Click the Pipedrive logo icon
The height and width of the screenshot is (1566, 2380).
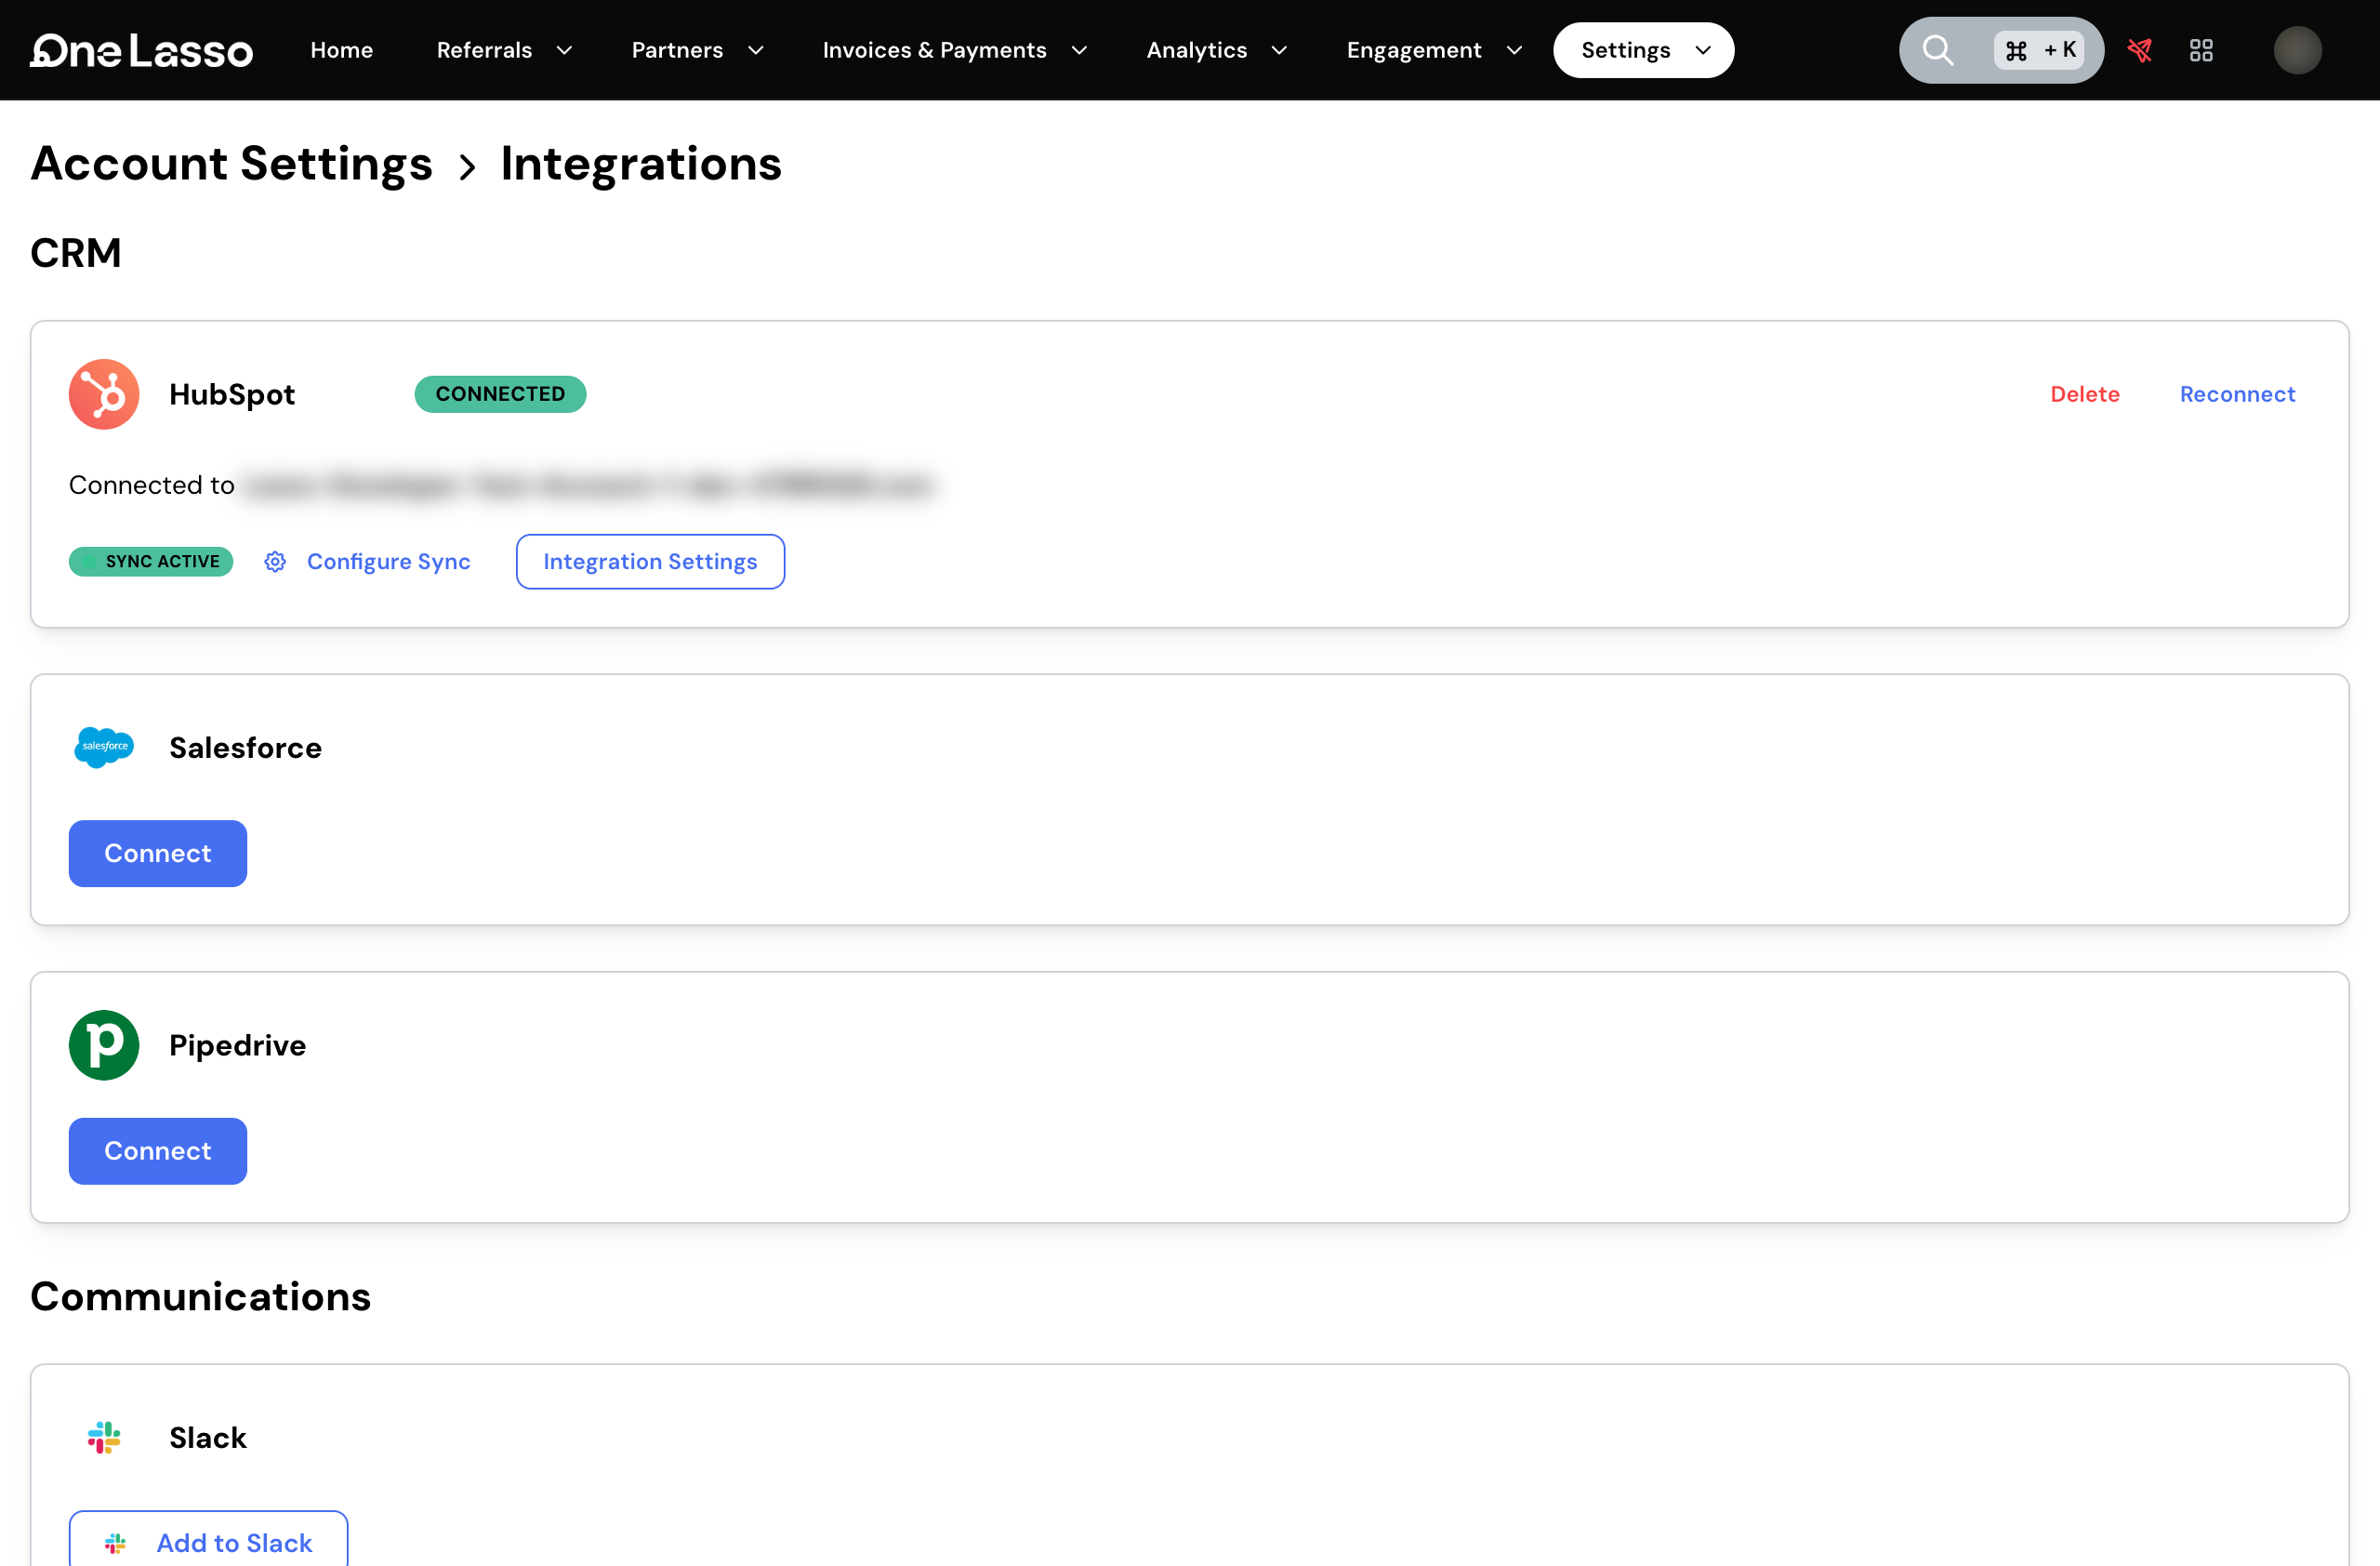pos(104,1045)
